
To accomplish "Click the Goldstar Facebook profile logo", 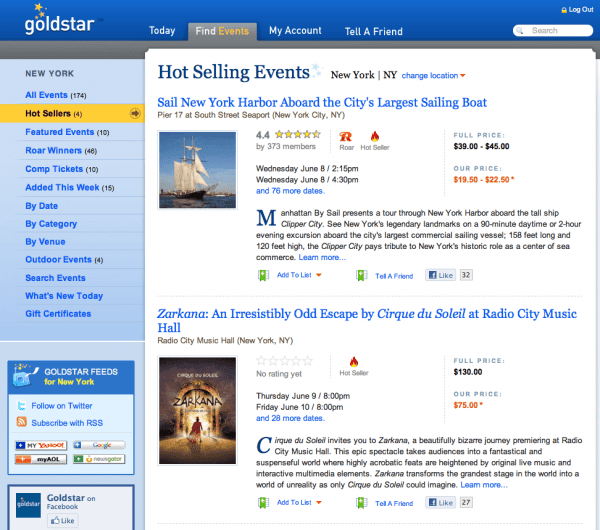I will tap(28, 505).
